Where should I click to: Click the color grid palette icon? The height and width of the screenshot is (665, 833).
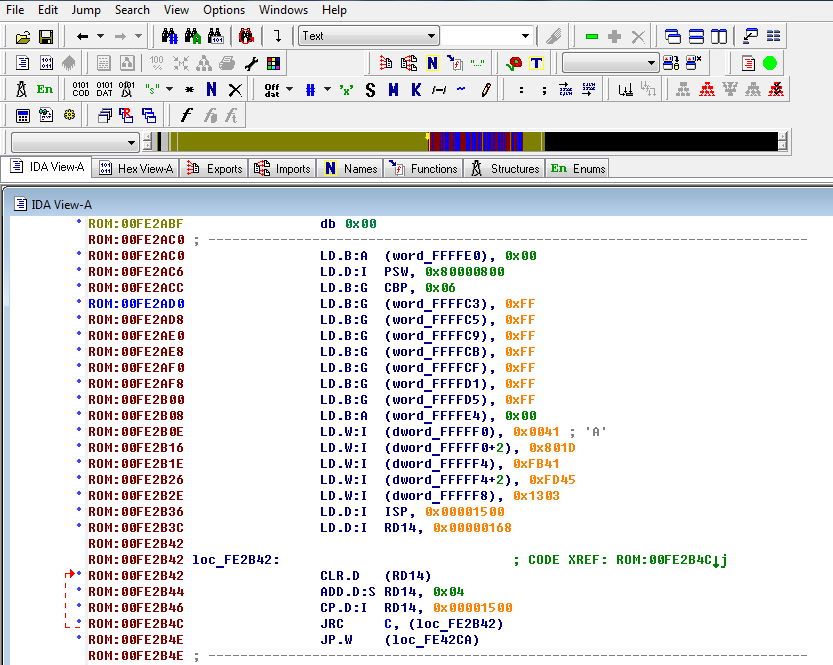pyautogui.click(x=273, y=63)
